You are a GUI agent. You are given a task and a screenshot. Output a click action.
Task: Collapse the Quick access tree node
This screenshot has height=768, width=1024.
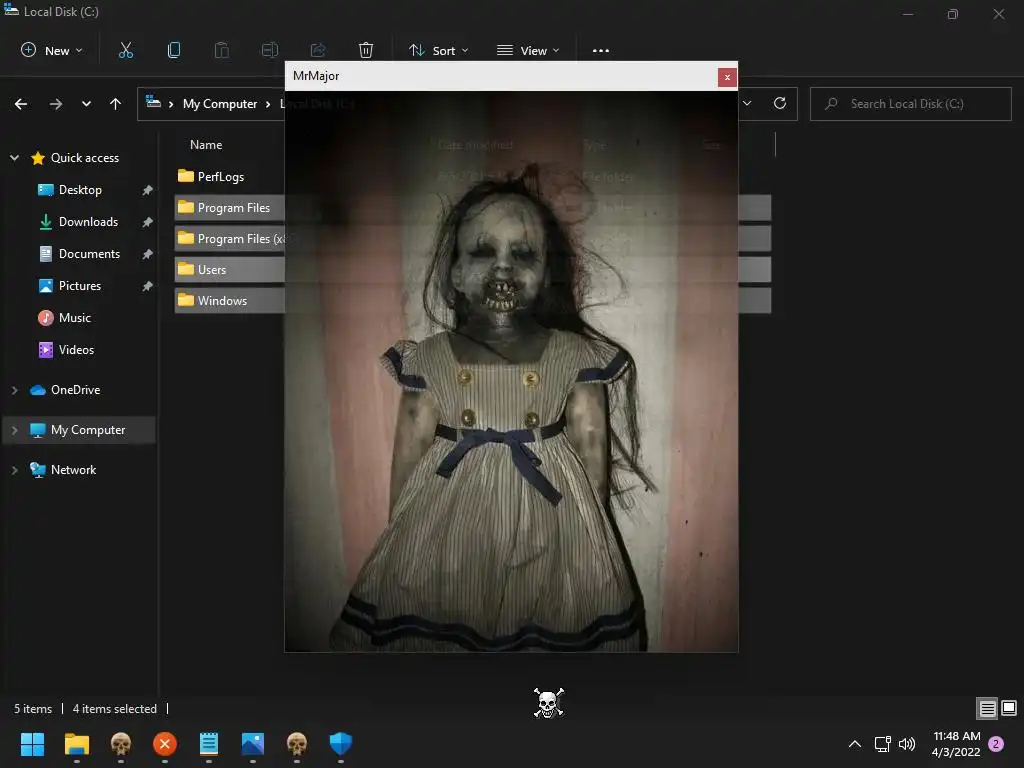pyautogui.click(x=14, y=158)
